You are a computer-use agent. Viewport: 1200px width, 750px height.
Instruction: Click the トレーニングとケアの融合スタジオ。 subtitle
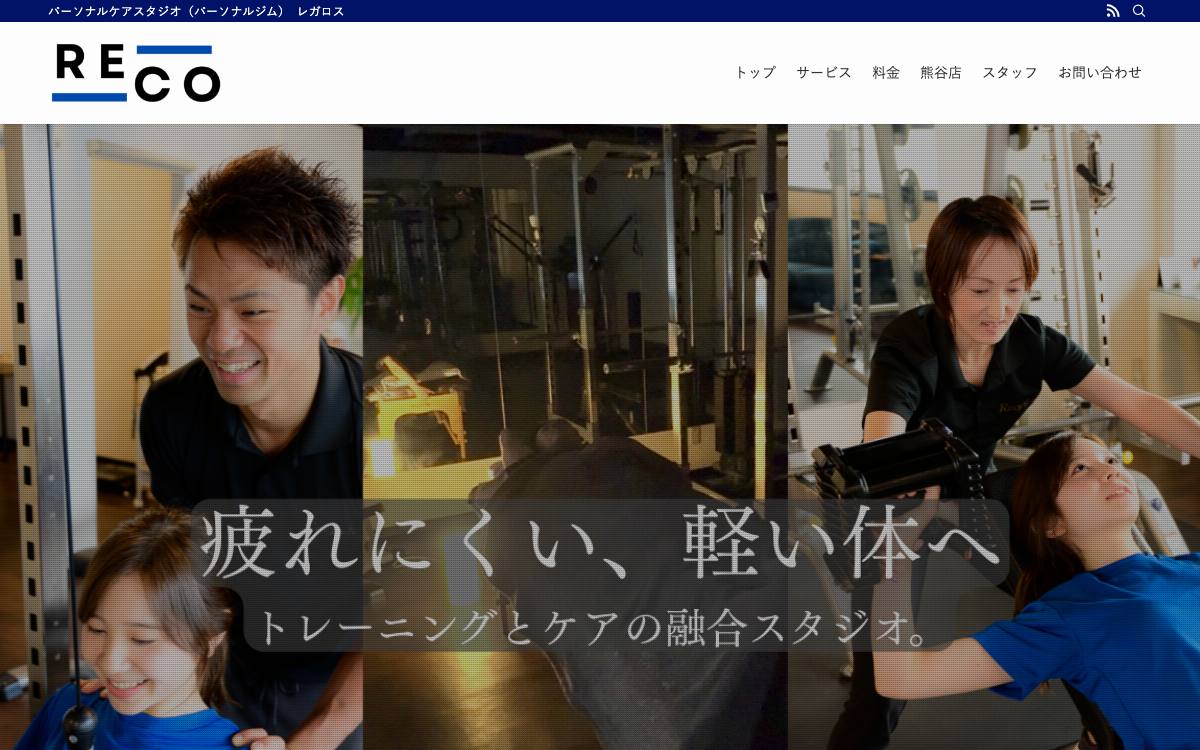(x=596, y=627)
